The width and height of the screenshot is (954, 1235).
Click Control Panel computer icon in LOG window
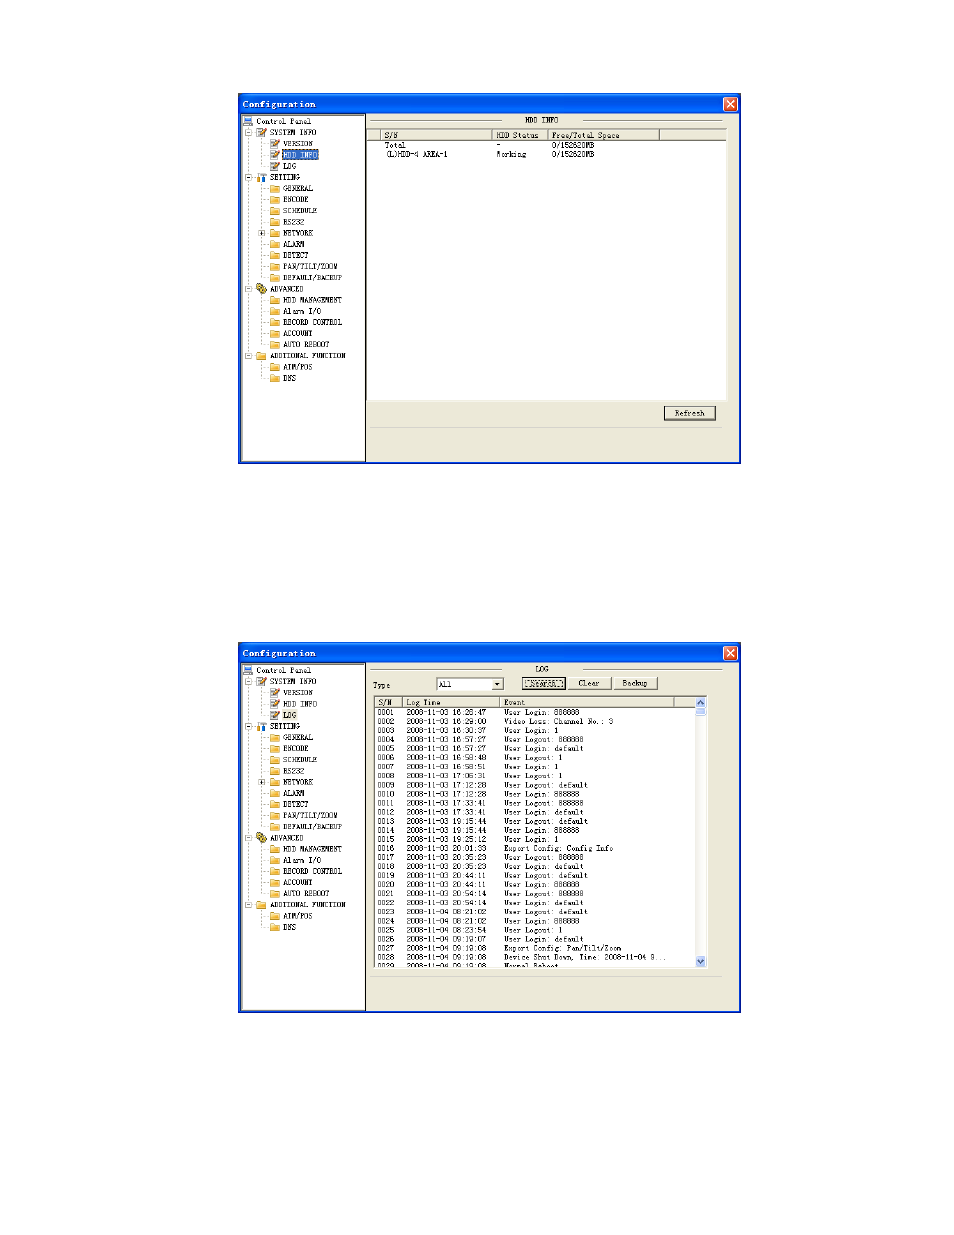coord(248,670)
